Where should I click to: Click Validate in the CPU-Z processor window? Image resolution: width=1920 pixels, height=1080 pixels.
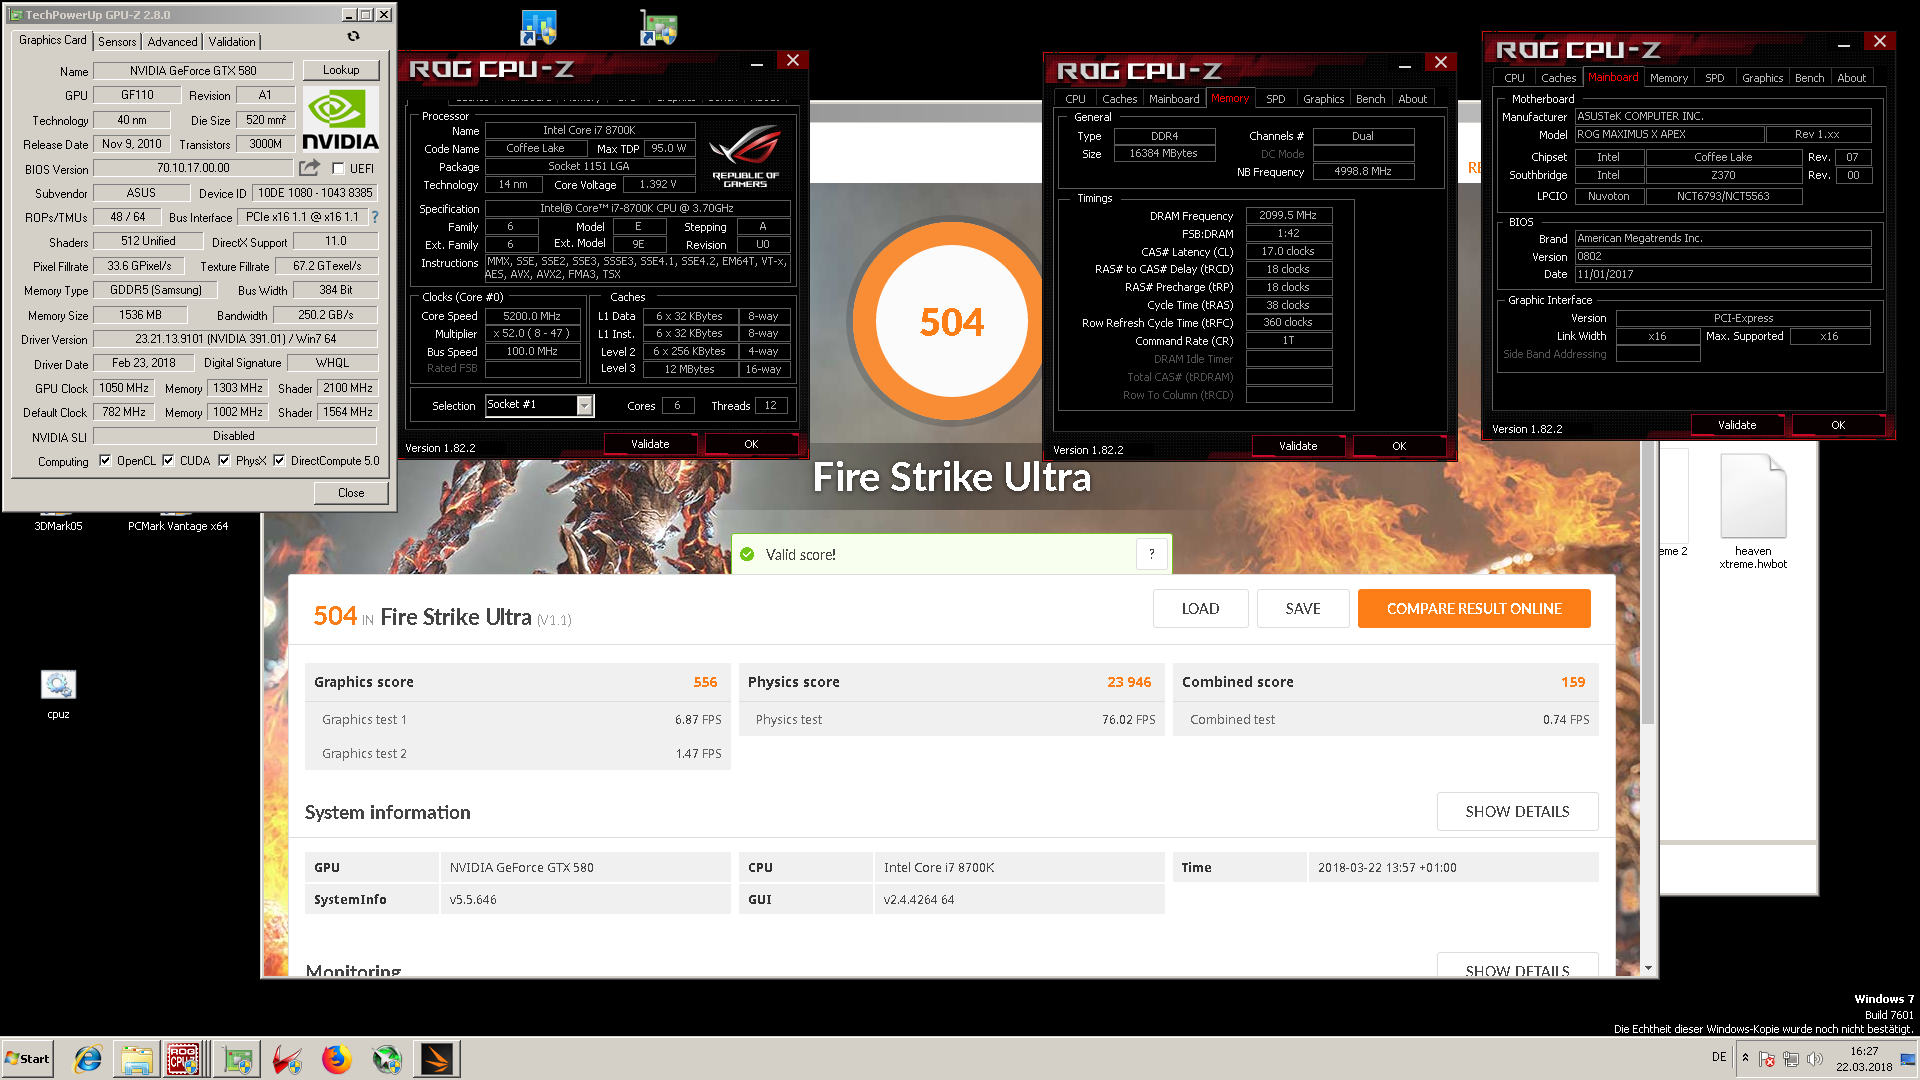pos(650,444)
